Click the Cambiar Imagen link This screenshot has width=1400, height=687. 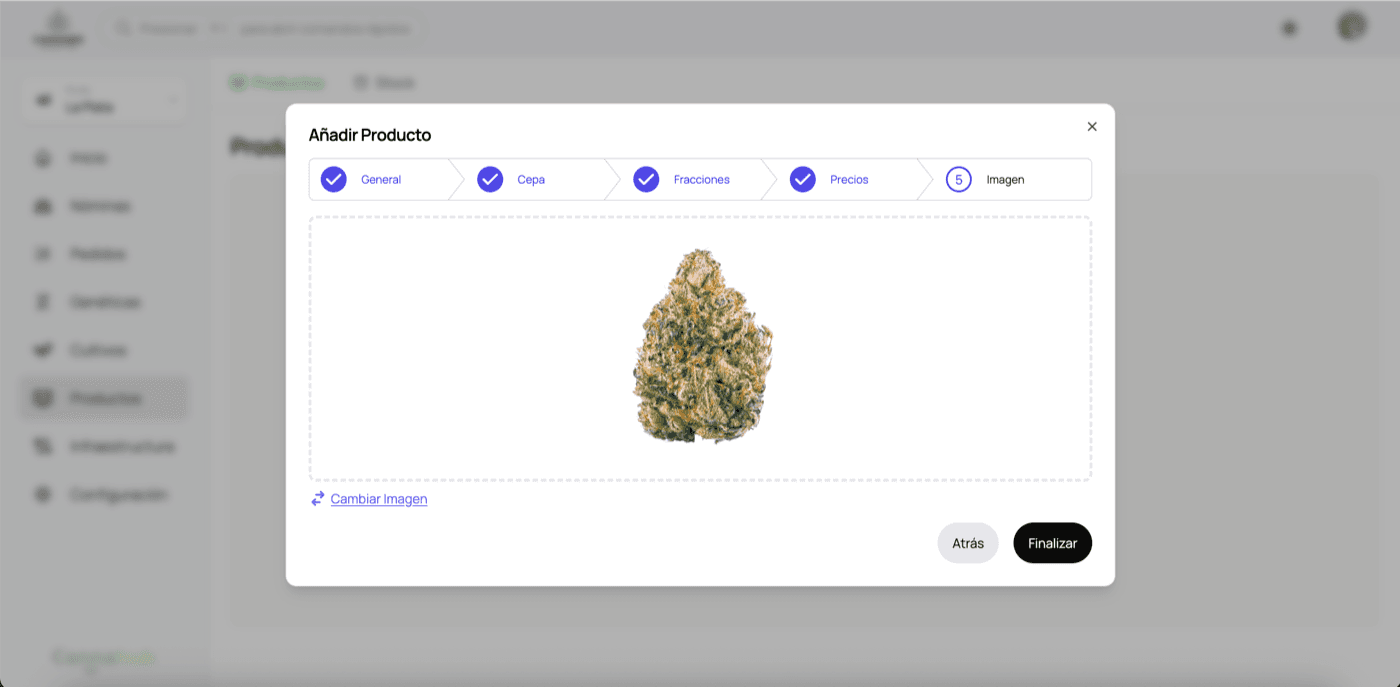point(379,499)
